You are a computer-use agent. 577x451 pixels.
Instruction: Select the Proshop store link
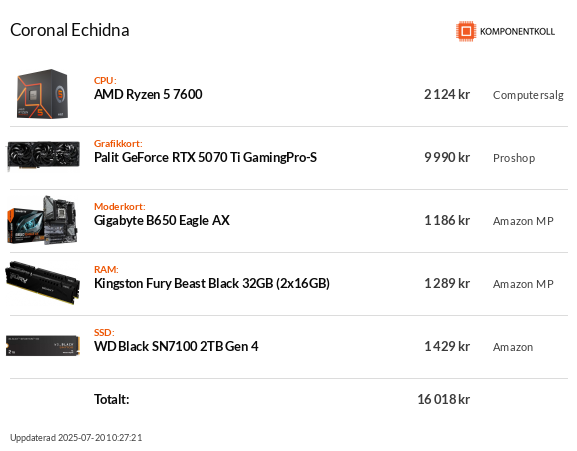(514, 158)
